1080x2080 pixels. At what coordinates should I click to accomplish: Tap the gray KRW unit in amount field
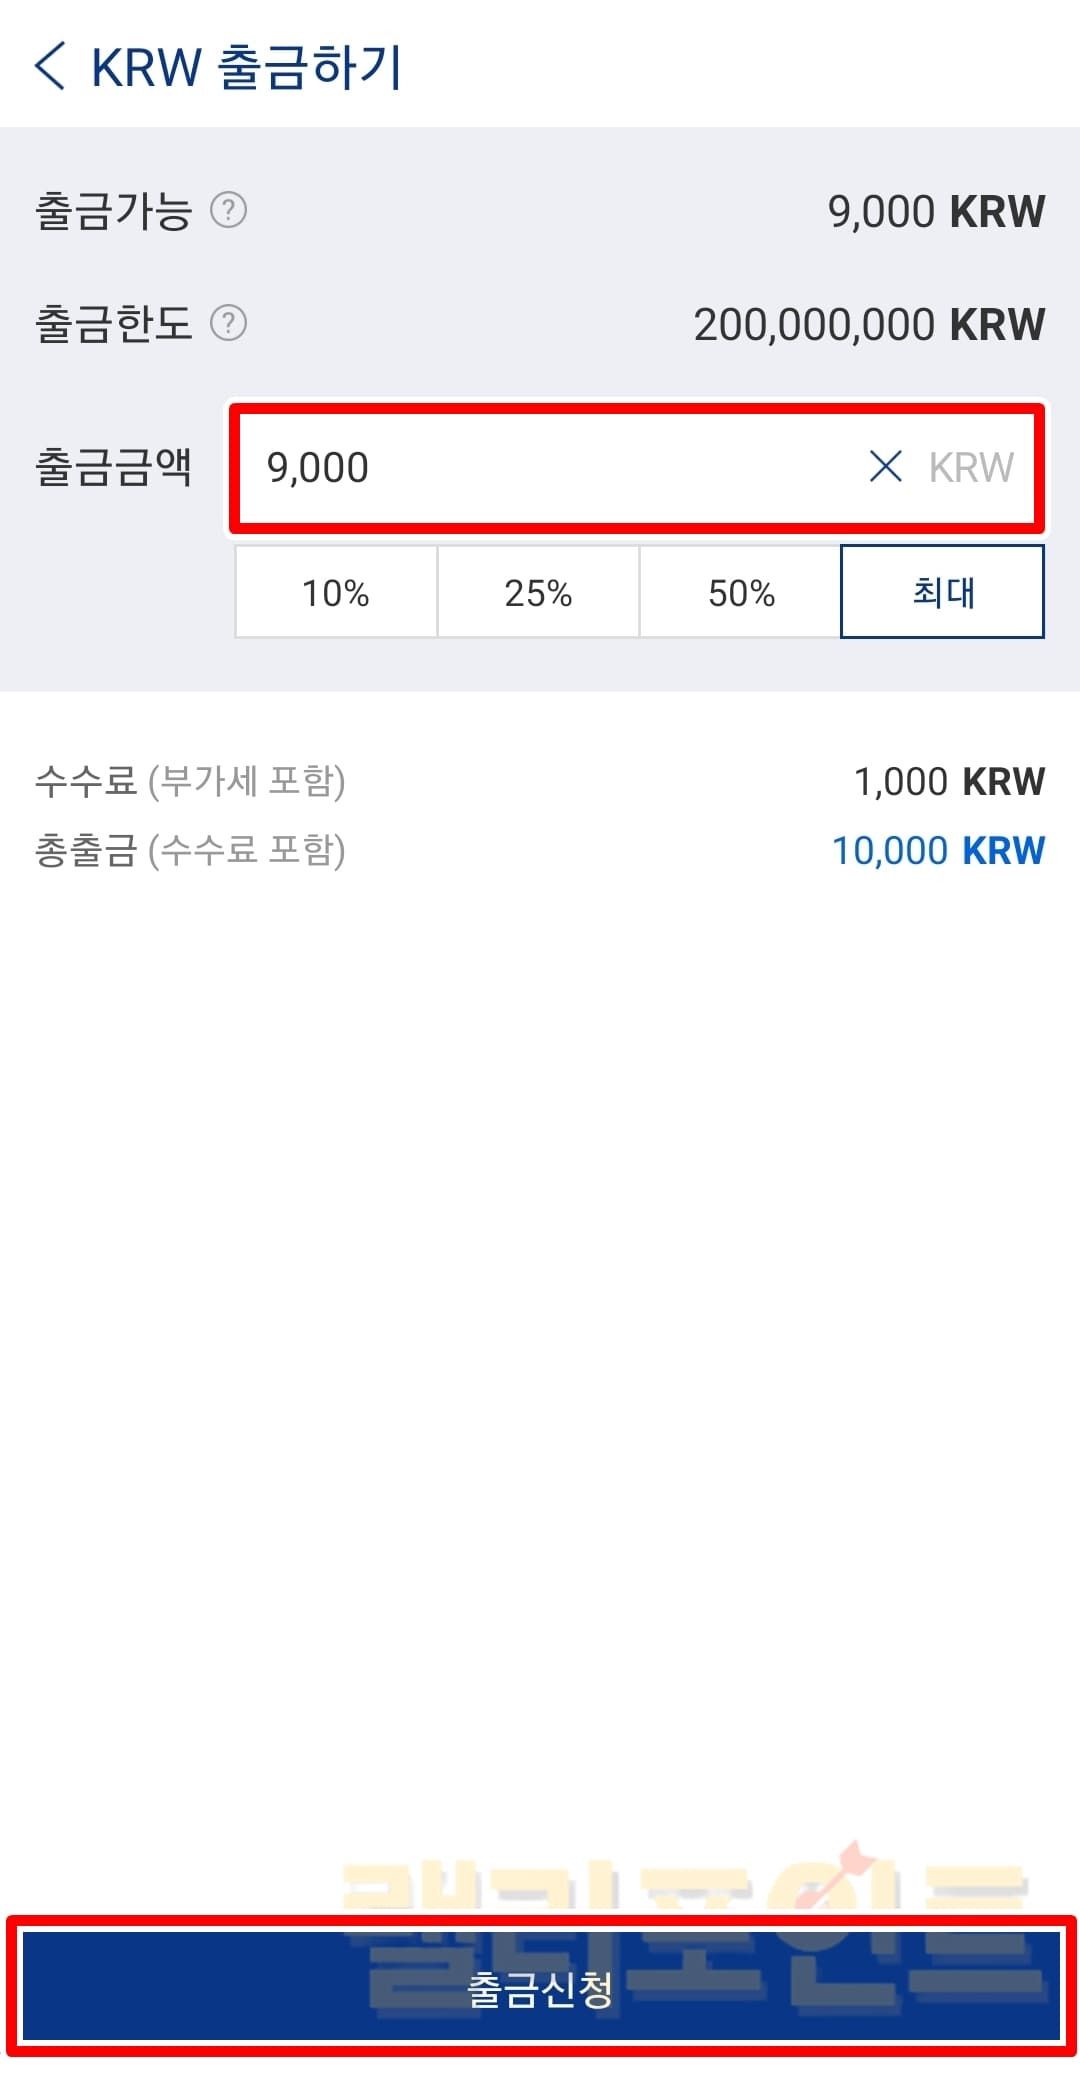pyautogui.click(x=971, y=467)
